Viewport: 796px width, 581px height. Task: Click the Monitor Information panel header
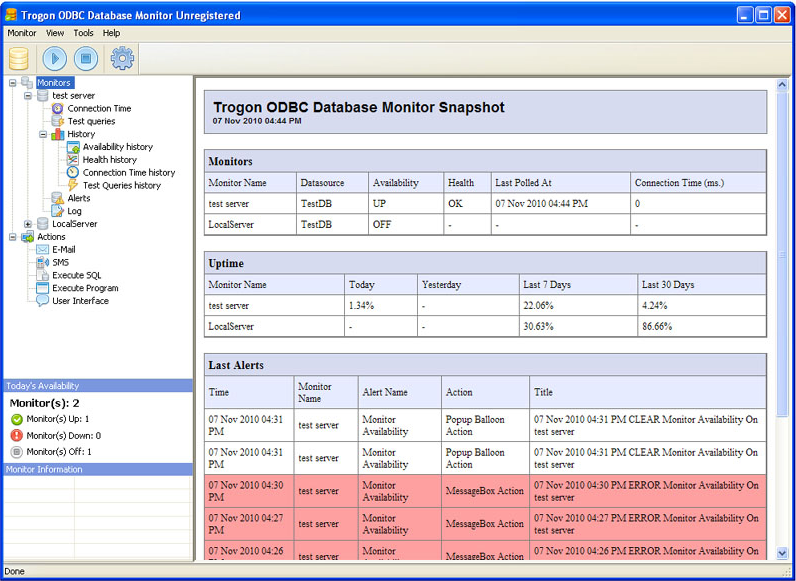pos(97,469)
